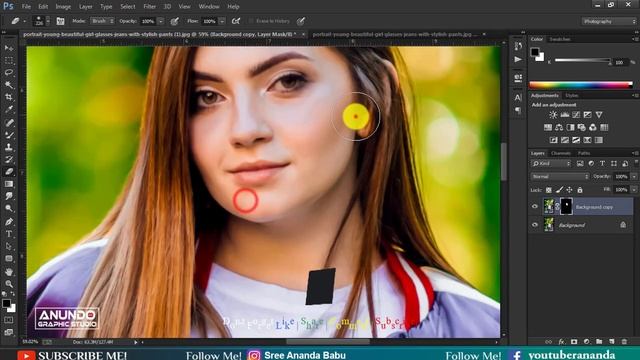Open the Filter menu

[149, 7]
